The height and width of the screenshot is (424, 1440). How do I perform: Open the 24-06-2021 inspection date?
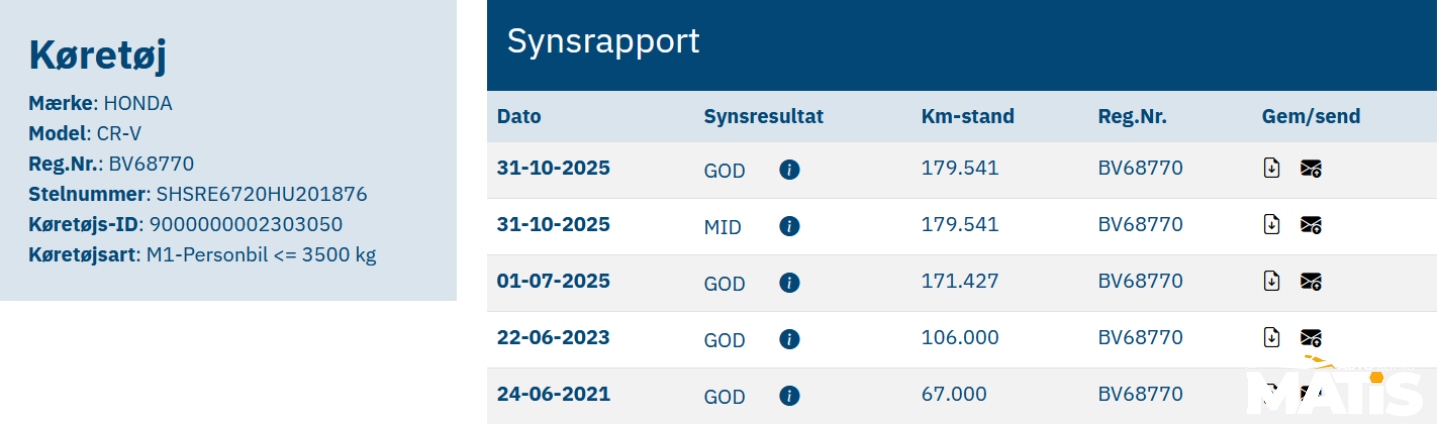(x=553, y=394)
